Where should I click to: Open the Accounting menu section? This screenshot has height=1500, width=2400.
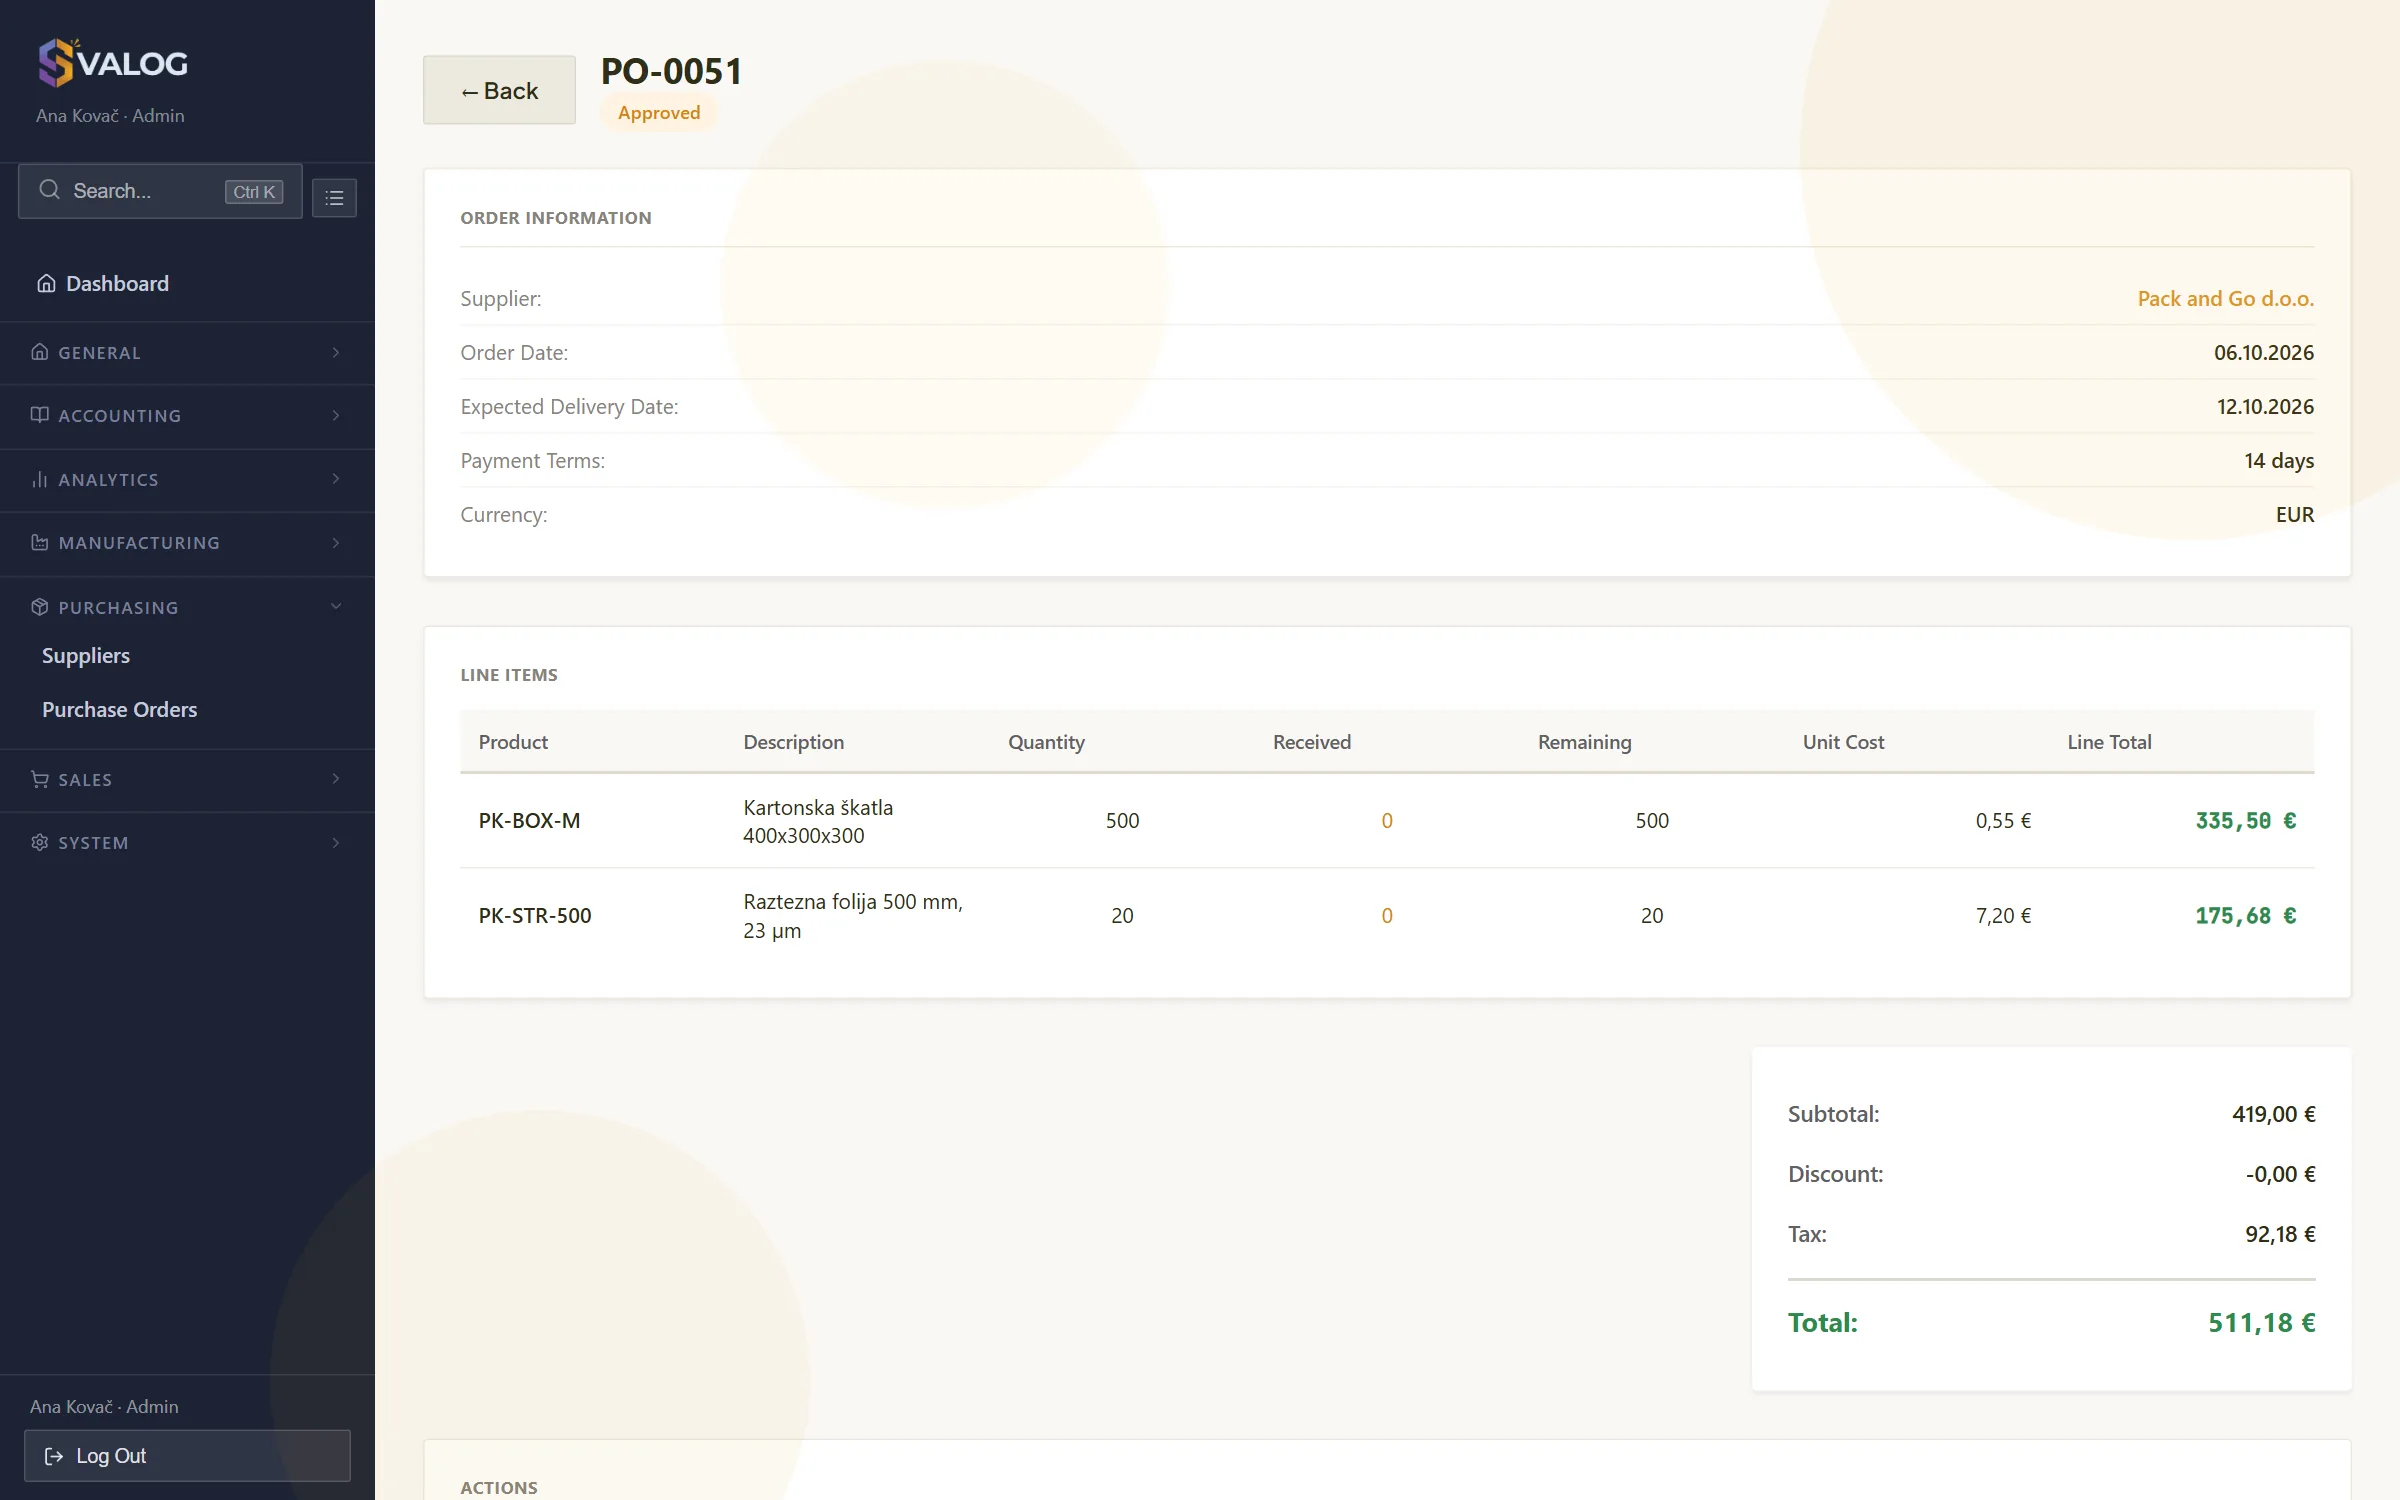tap(187, 415)
